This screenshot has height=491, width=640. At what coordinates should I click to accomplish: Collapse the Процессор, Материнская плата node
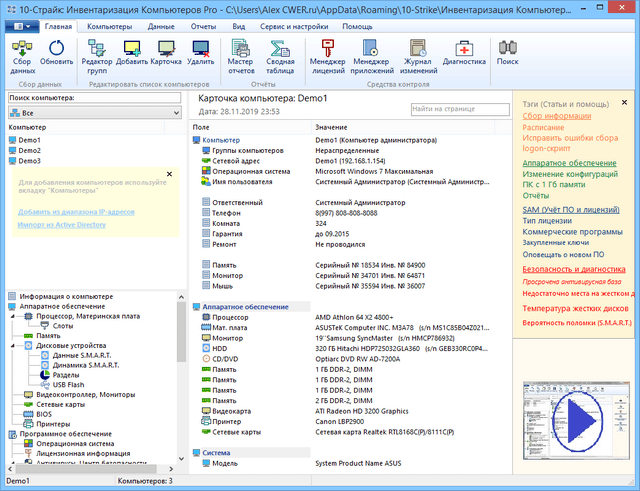pyautogui.click(x=12, y=315)
